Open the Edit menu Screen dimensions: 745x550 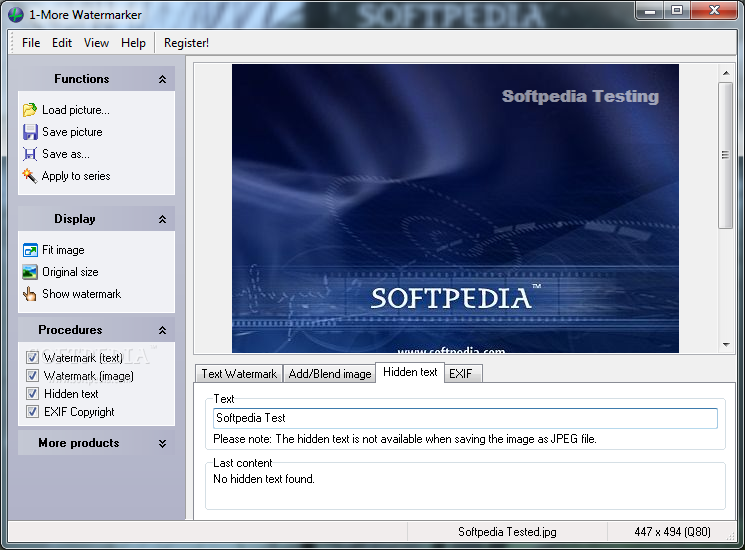click(x=62, y=43)
